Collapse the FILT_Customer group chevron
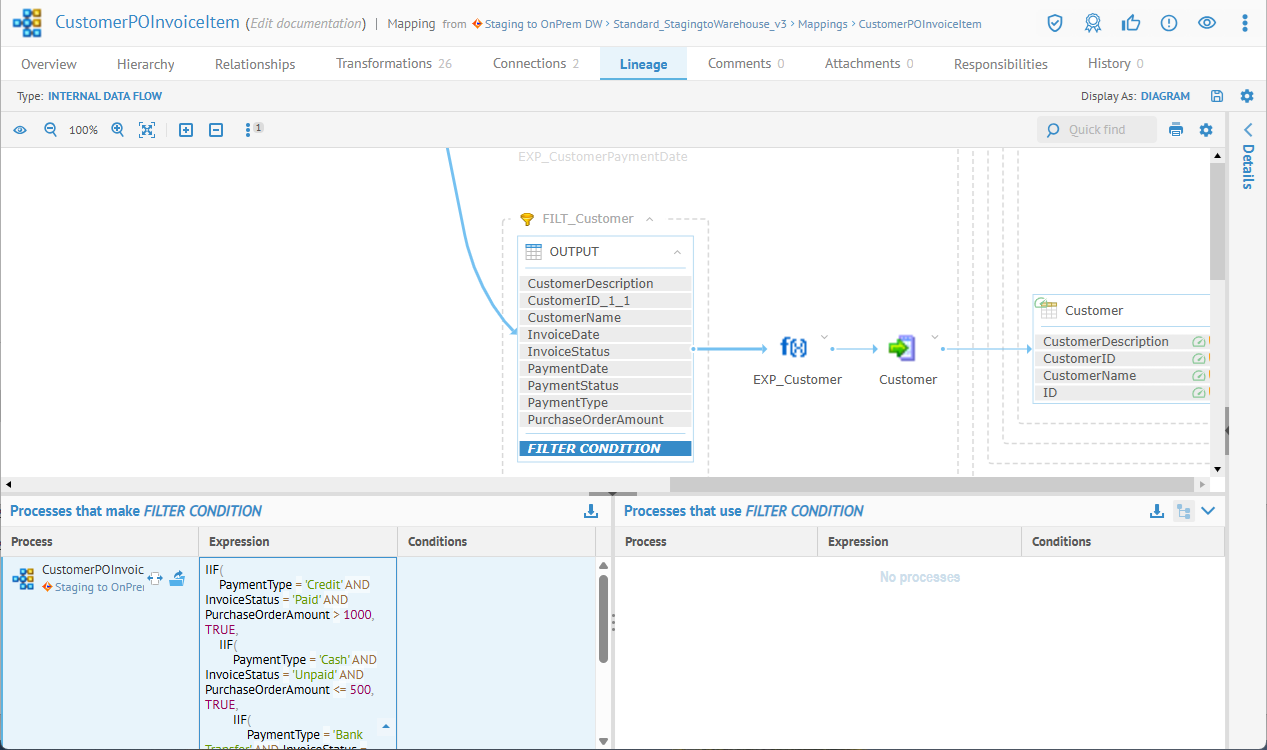 649,219
